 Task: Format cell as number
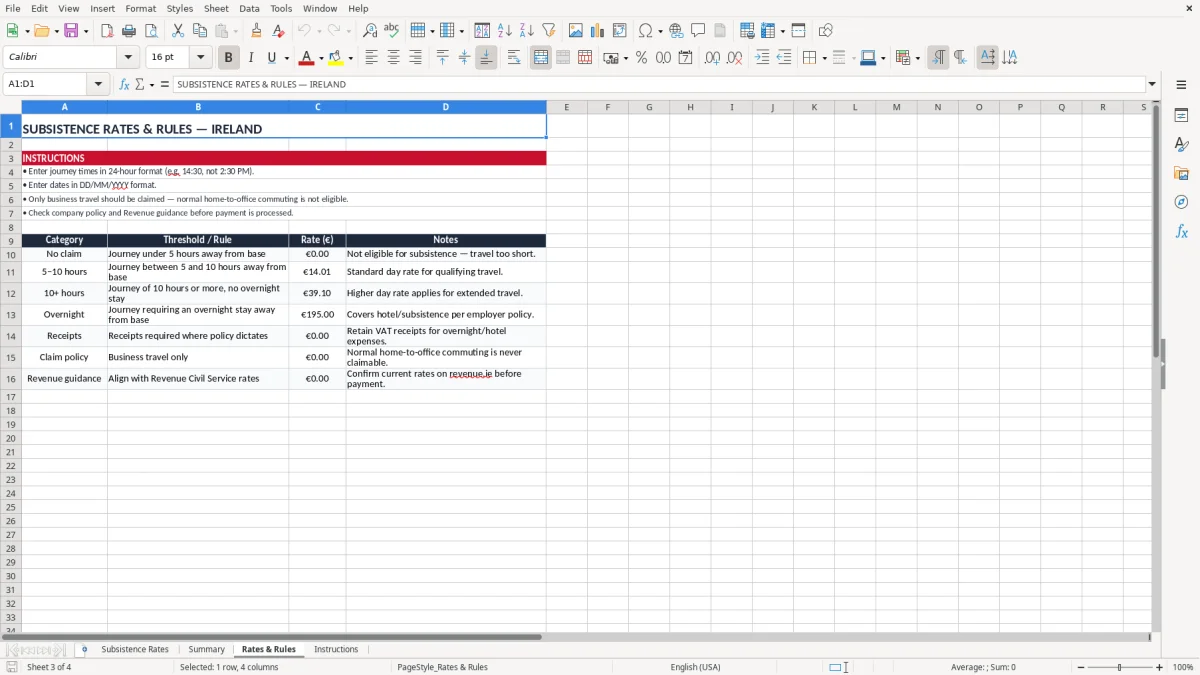[663, 58]
